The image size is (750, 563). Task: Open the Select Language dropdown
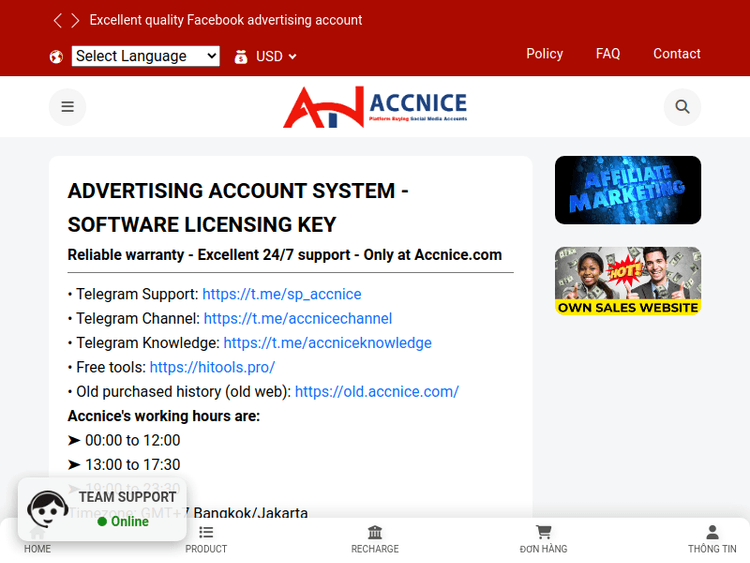[x=146, y=56]
